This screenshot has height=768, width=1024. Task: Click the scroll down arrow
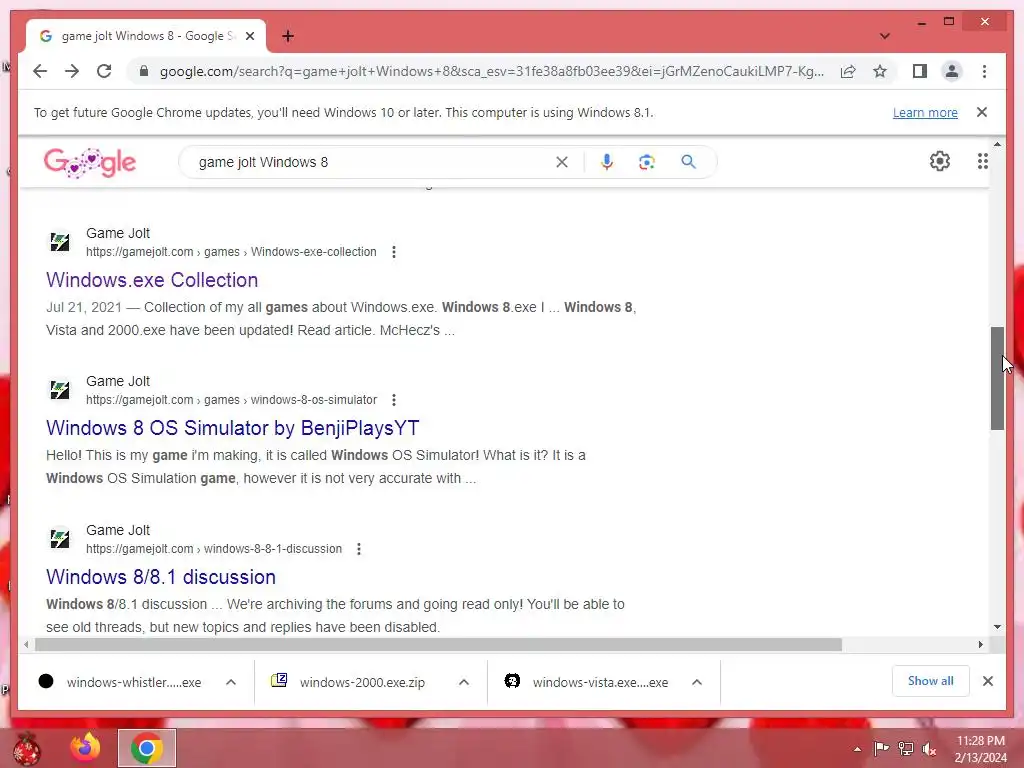997,627
